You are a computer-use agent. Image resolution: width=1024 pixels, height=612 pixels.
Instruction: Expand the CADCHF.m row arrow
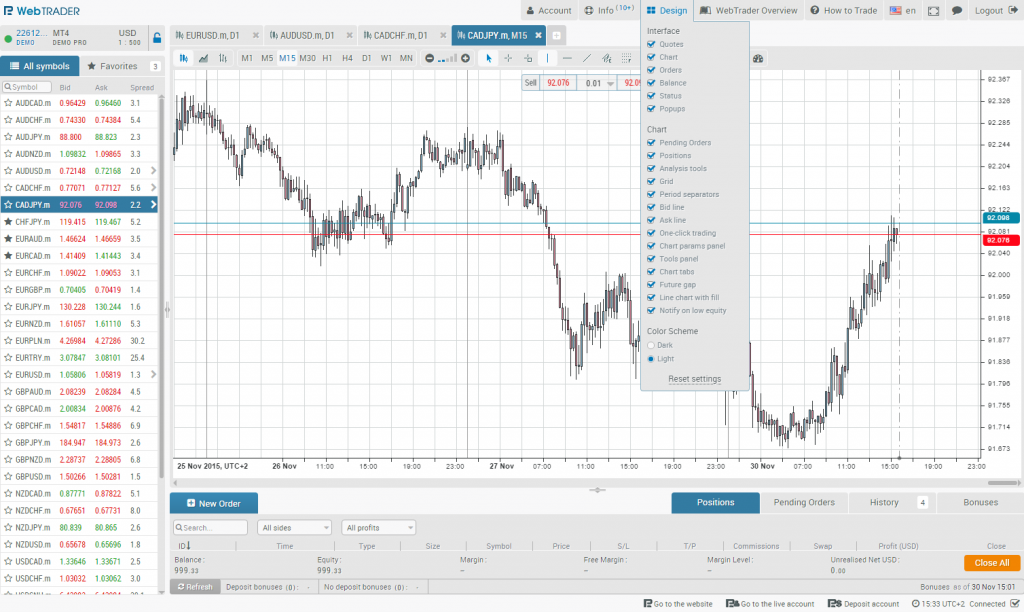[x=153, y=187]
